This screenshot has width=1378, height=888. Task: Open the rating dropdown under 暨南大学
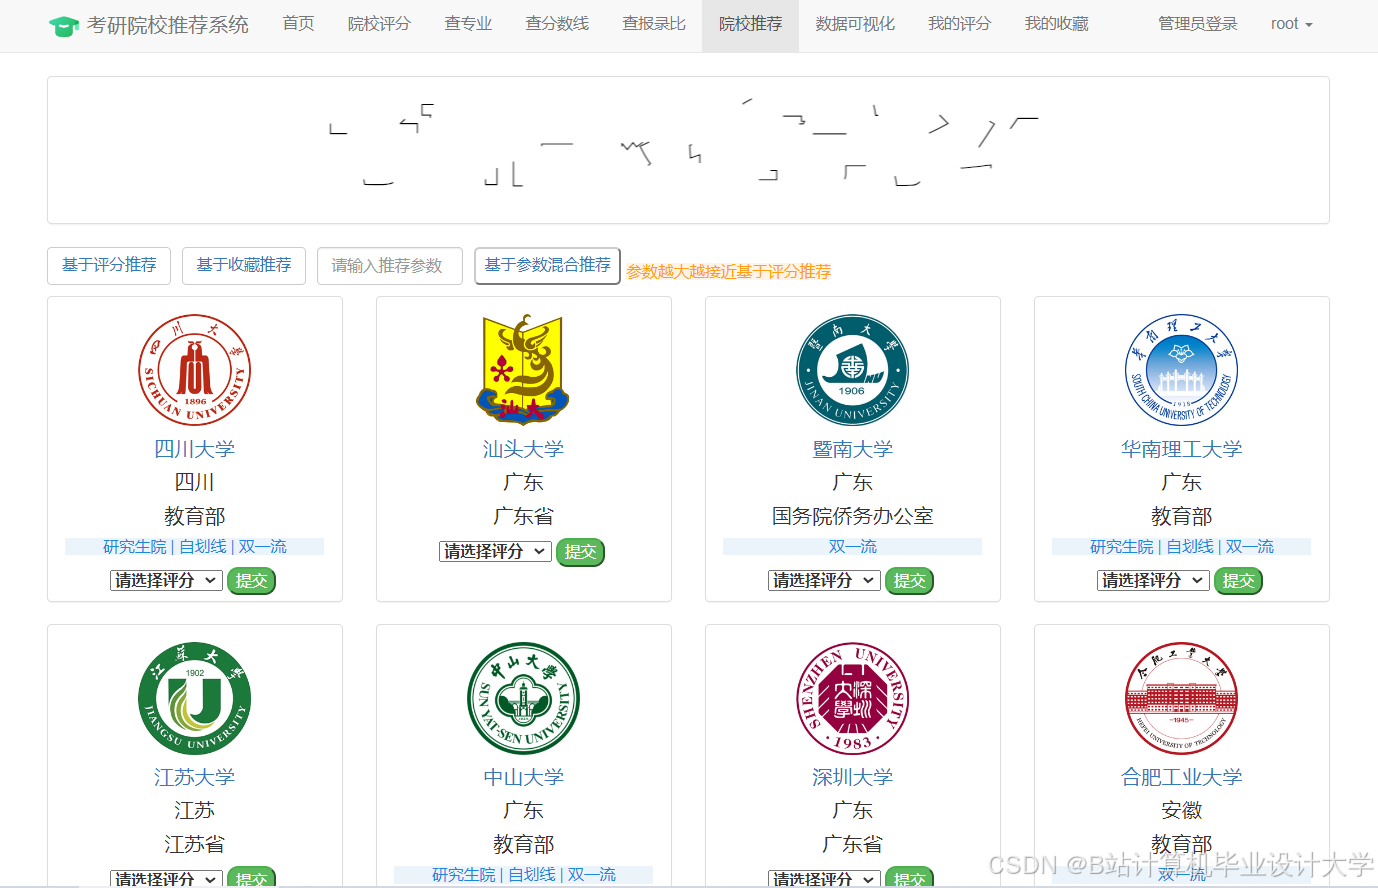pyautogui.click(x=824, y=580)
